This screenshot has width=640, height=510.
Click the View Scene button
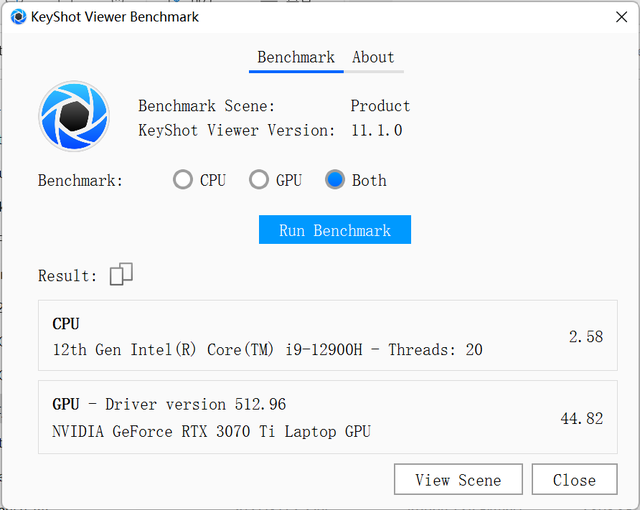pyautogui.click(x=458, y=480)
